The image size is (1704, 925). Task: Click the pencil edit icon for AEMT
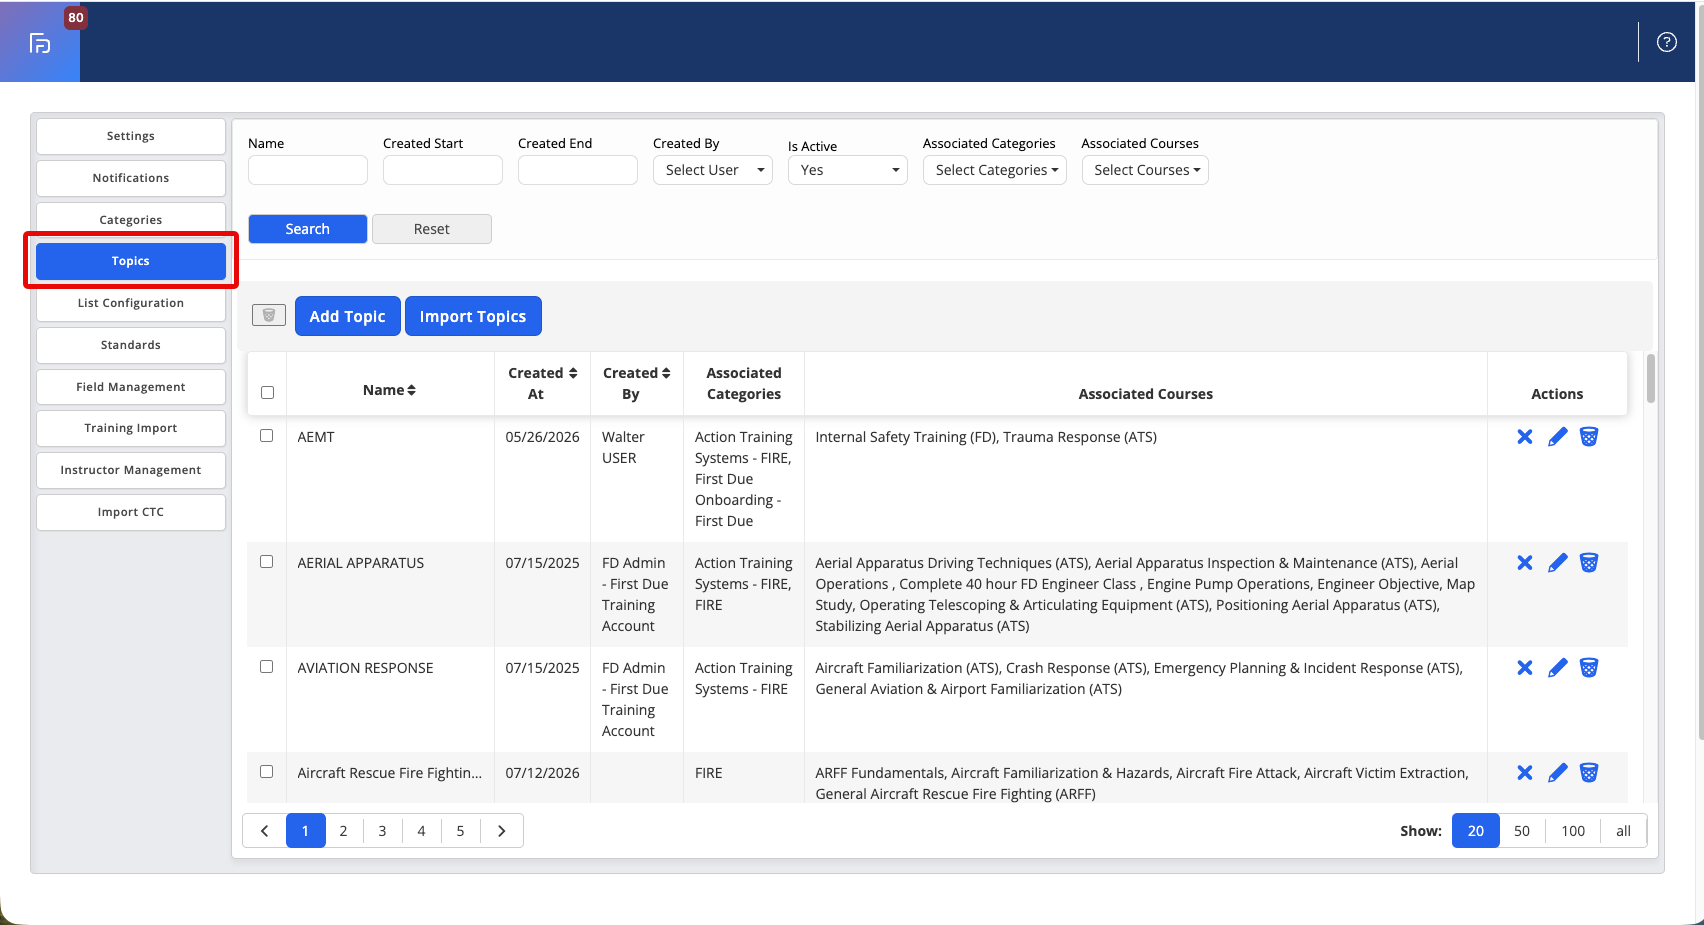pos(1557,437)
